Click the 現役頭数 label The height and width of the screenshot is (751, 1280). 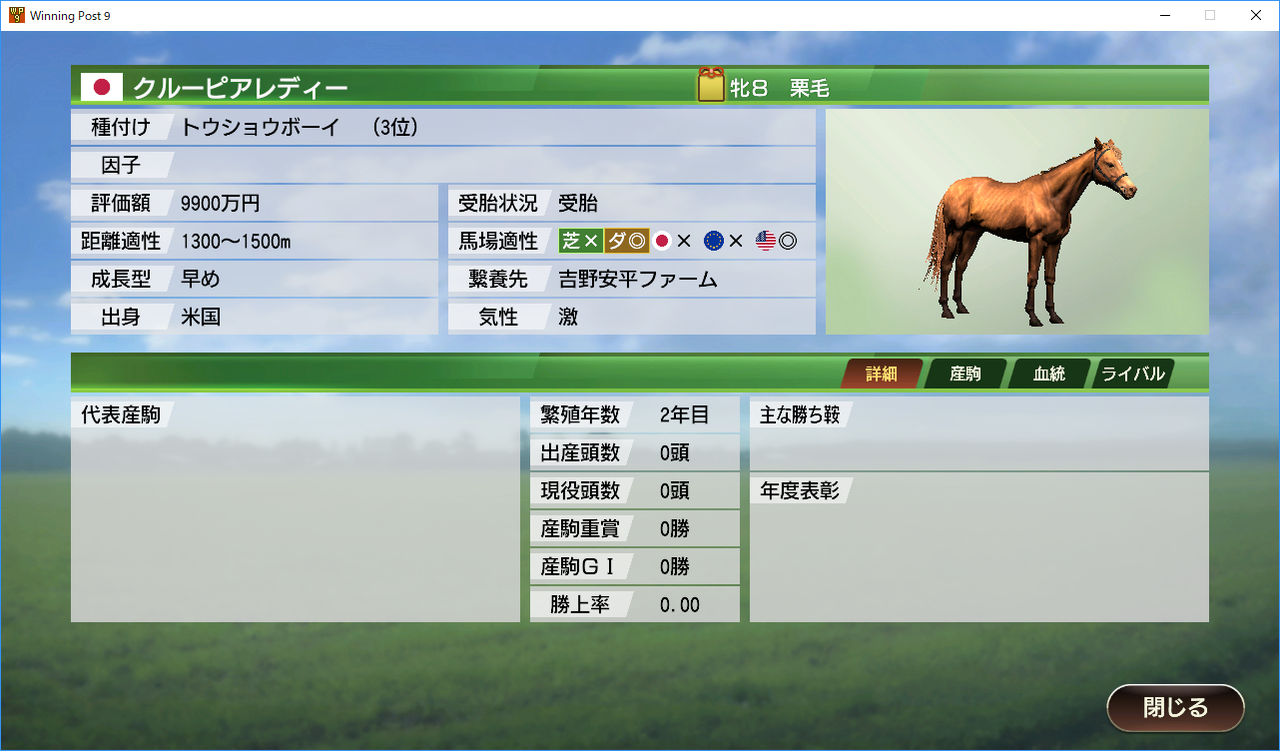[x=580, y=491]
